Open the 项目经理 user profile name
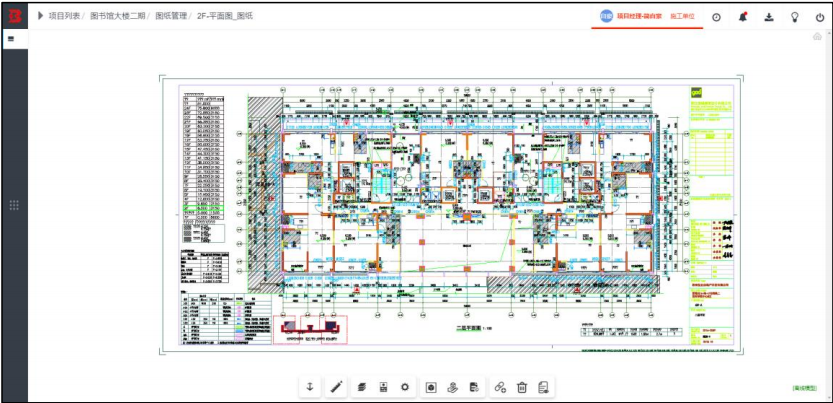This screenshot has width=833, height=403. pos(639,16)
